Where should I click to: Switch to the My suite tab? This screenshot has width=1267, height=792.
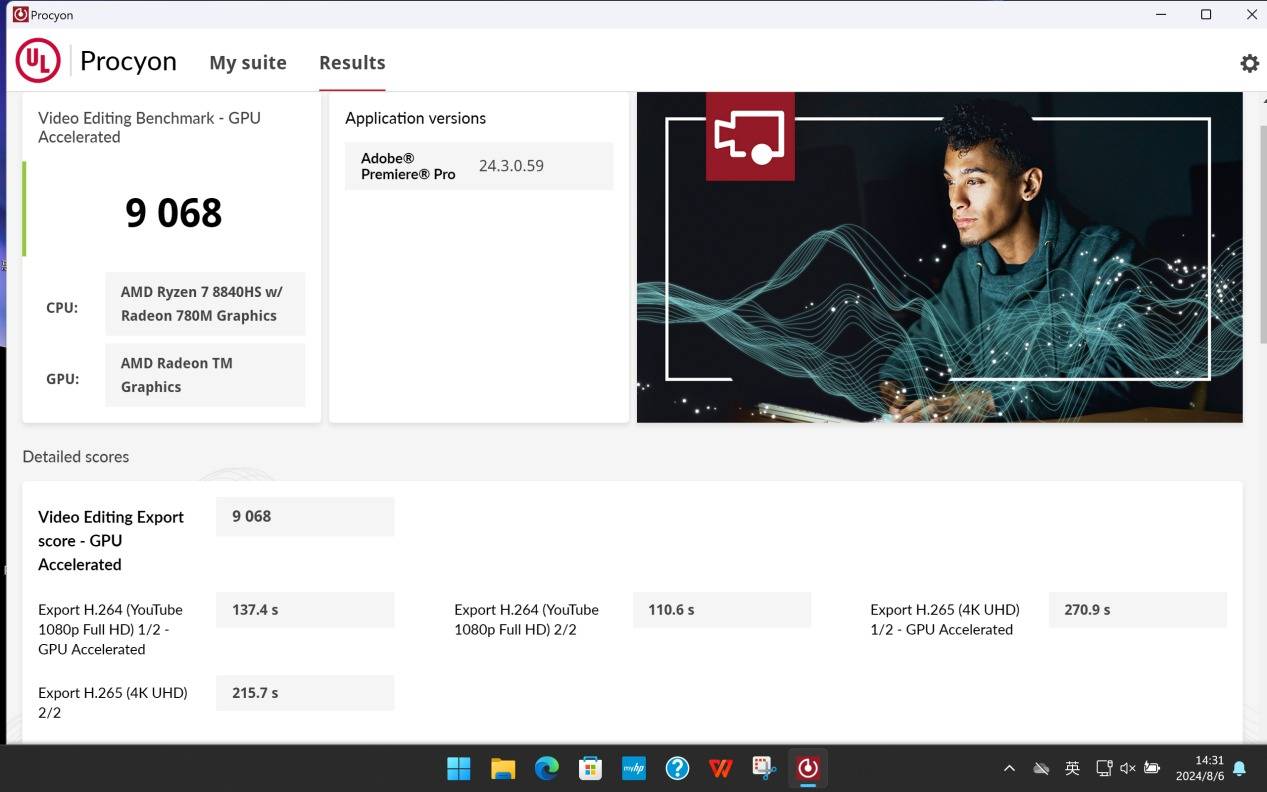coord(248,62)
